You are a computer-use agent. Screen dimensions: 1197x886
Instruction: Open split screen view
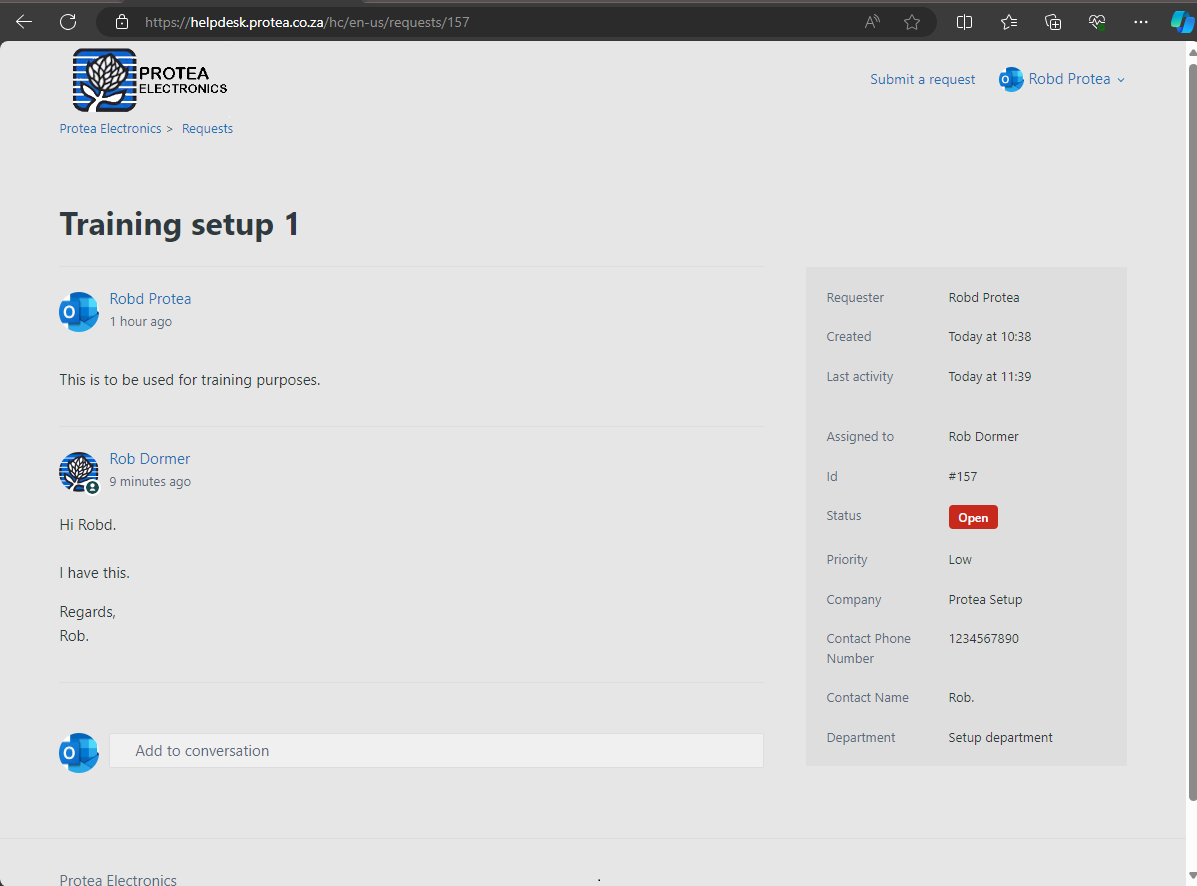pos(964,21)
